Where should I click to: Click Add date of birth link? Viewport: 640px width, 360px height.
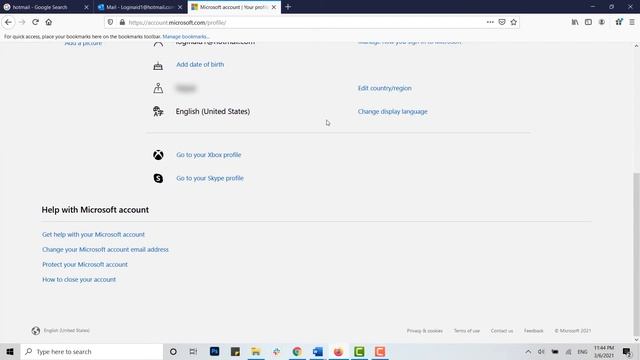pos(200,64)
